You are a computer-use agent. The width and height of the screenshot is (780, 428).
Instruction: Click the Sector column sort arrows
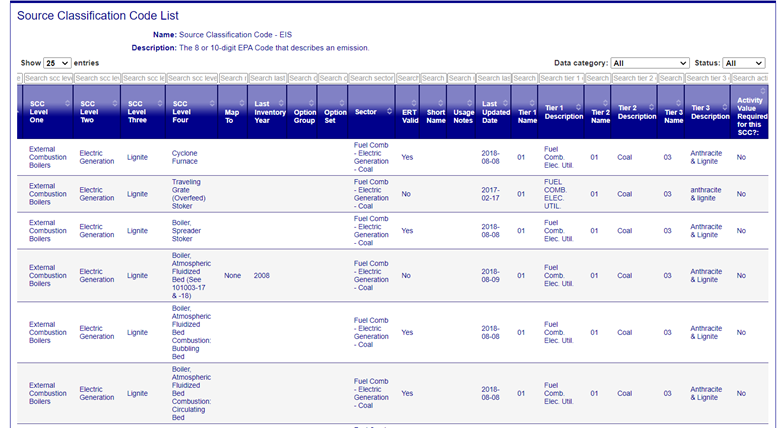pyautogui.click(x=390, y=111)
